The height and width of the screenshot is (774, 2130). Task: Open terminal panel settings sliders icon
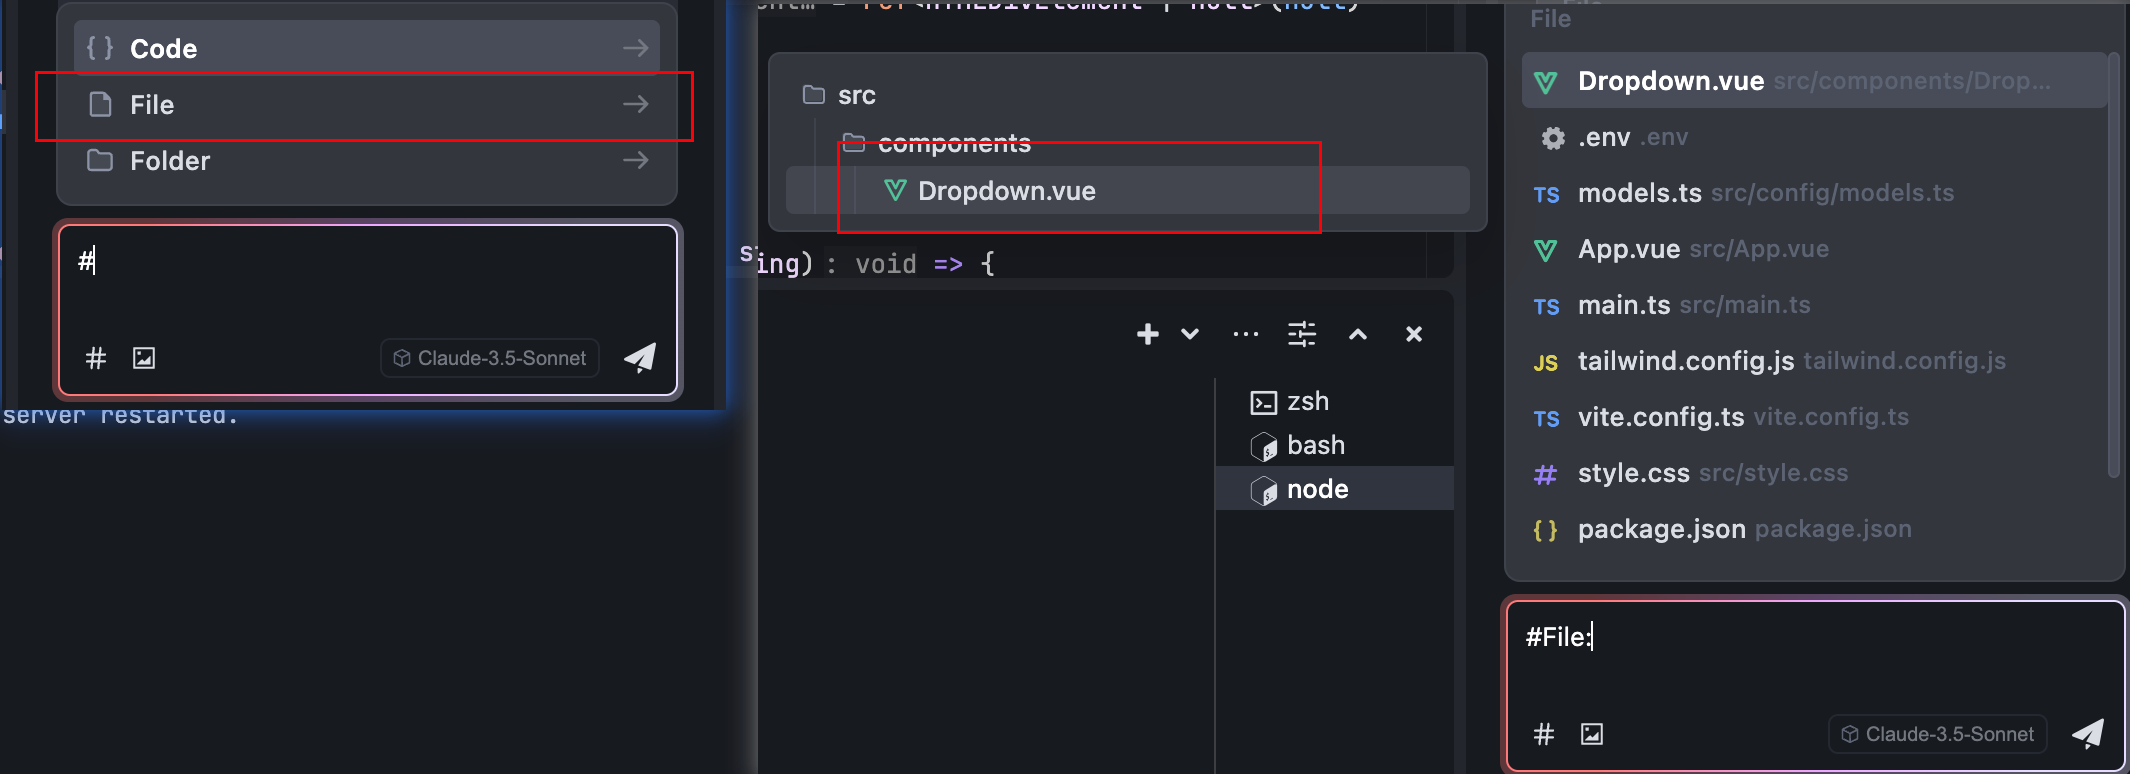1301,334
